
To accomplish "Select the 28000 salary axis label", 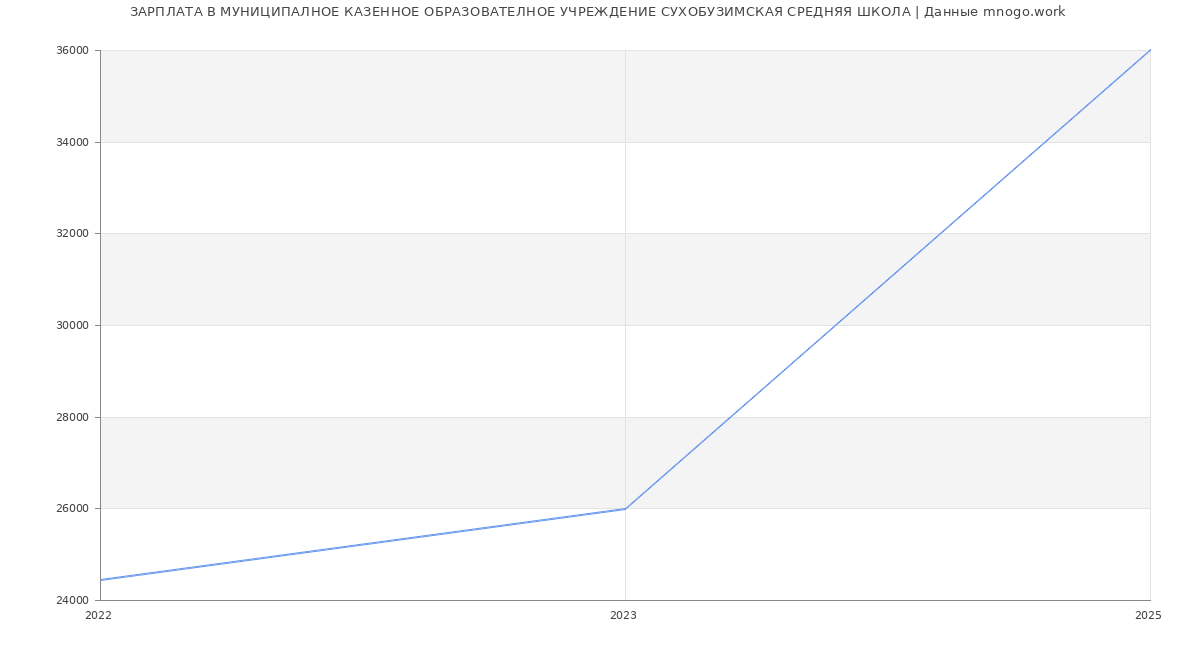I will click(72, 417).
